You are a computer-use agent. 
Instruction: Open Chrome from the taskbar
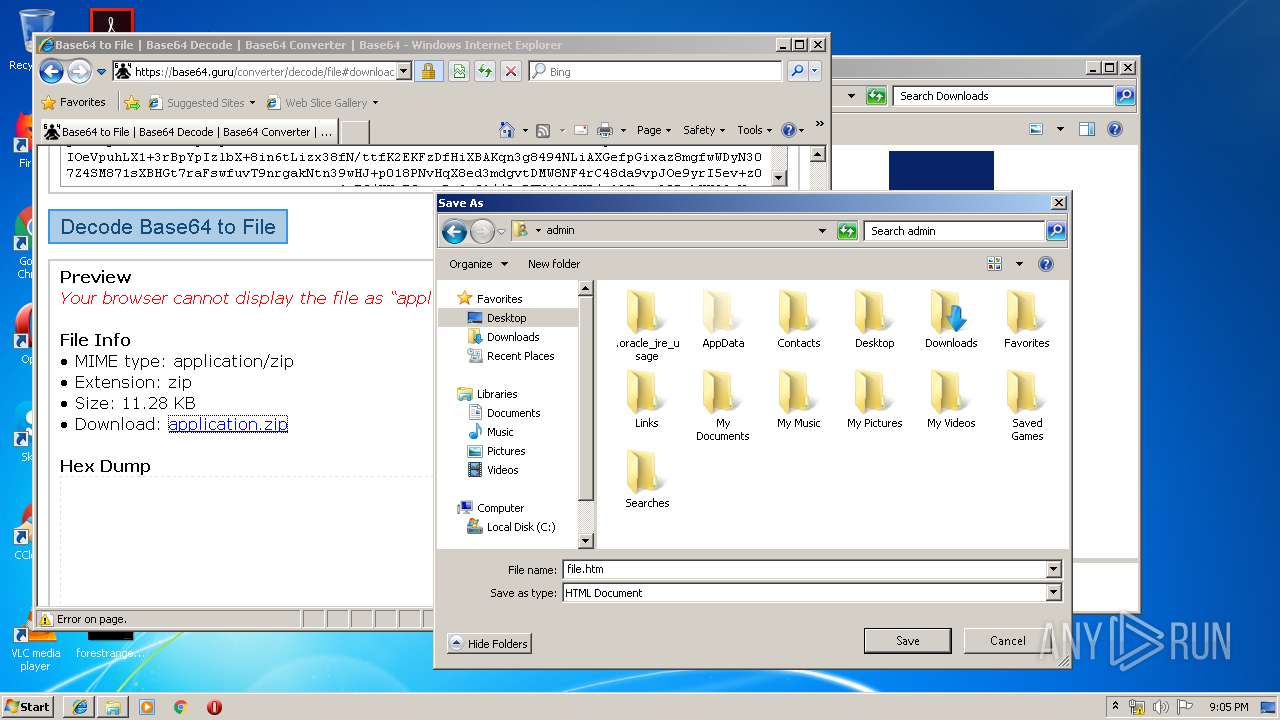[x=180, y=706]
